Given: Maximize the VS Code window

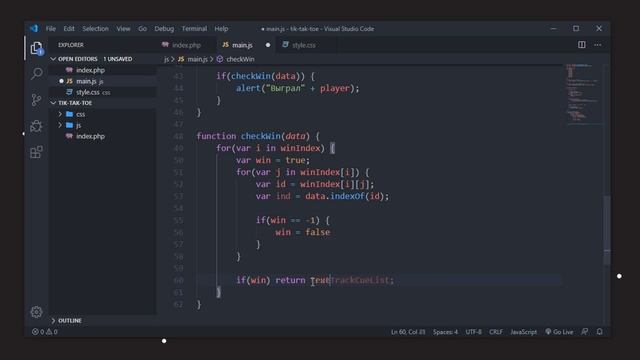Looking at the screenshot, I should (x=576, y=29).
